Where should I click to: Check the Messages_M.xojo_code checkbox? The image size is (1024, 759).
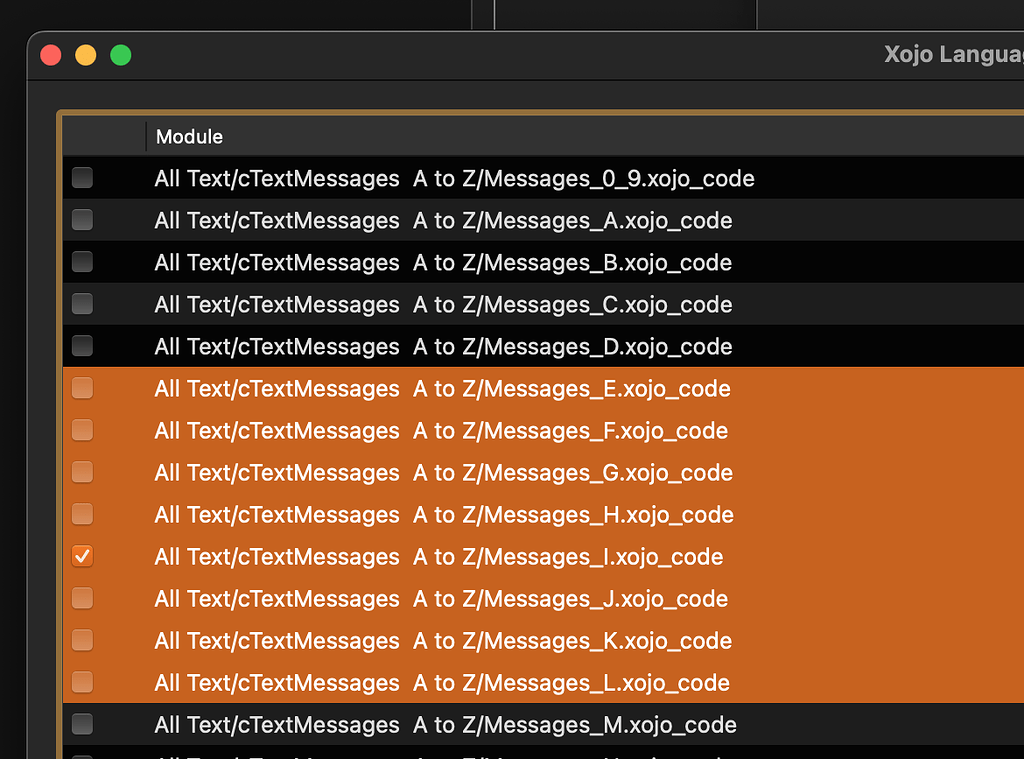point(82,724)
